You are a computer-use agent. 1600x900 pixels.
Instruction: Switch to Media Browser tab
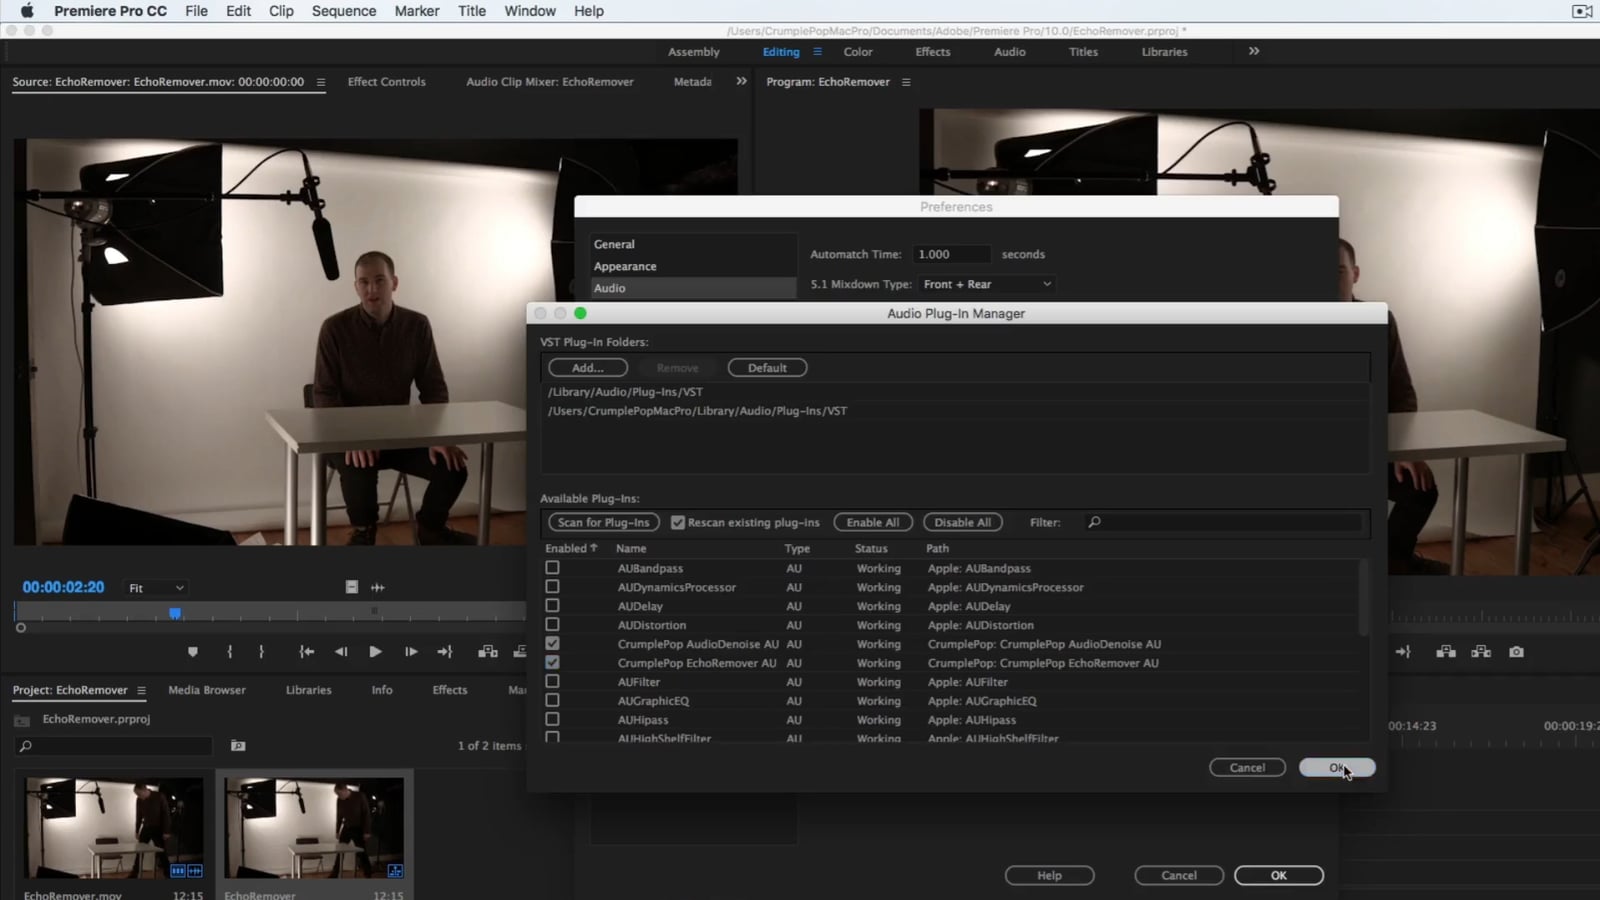click(x=207, y=690)
